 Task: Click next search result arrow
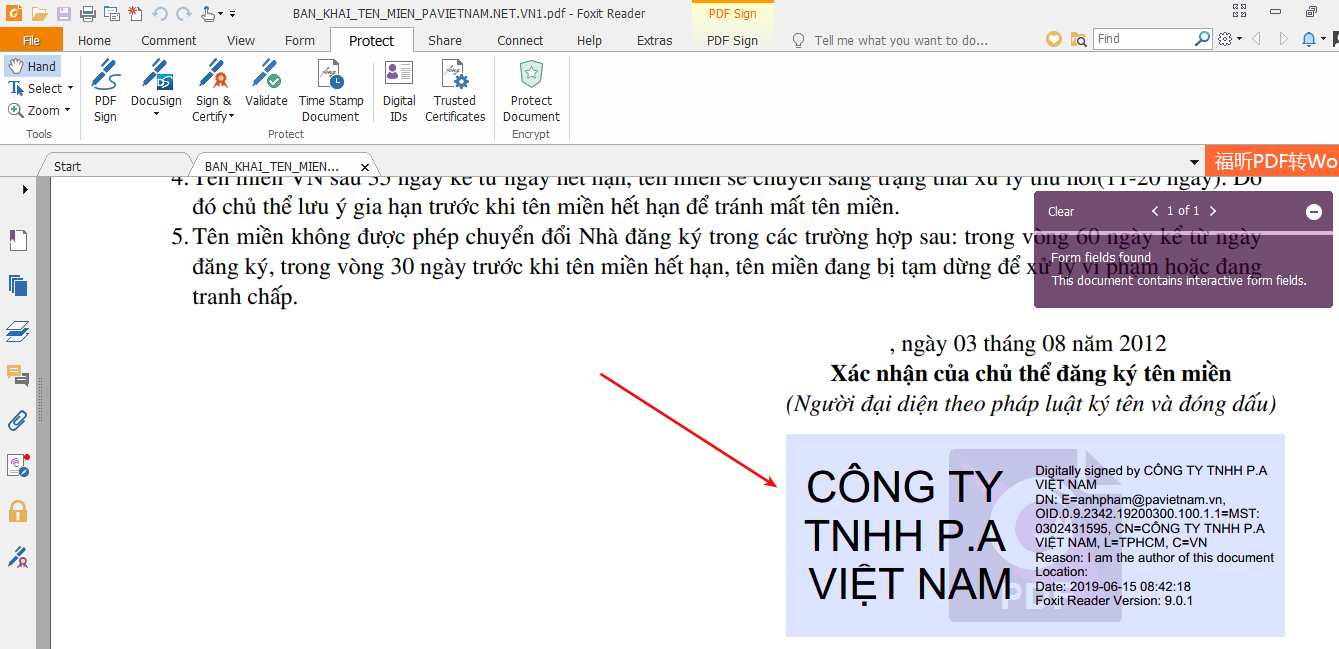pyautogui.click(x=1283, y=39)
